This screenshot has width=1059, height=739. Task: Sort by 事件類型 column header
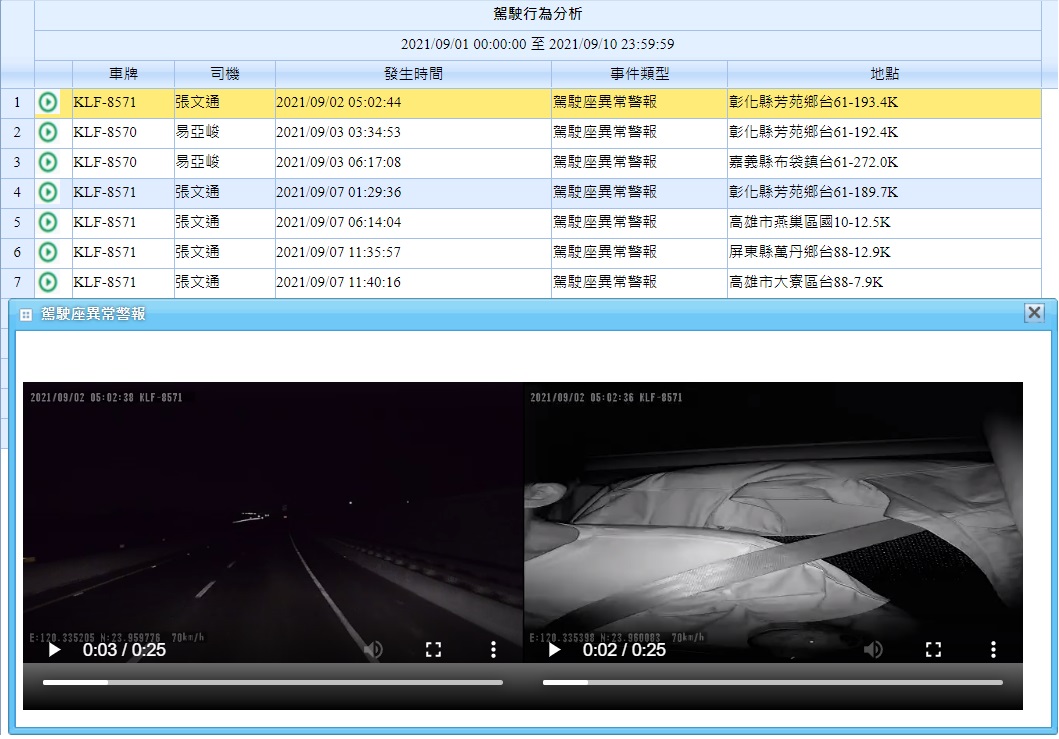pyautogui.click(x=640, y=74)
